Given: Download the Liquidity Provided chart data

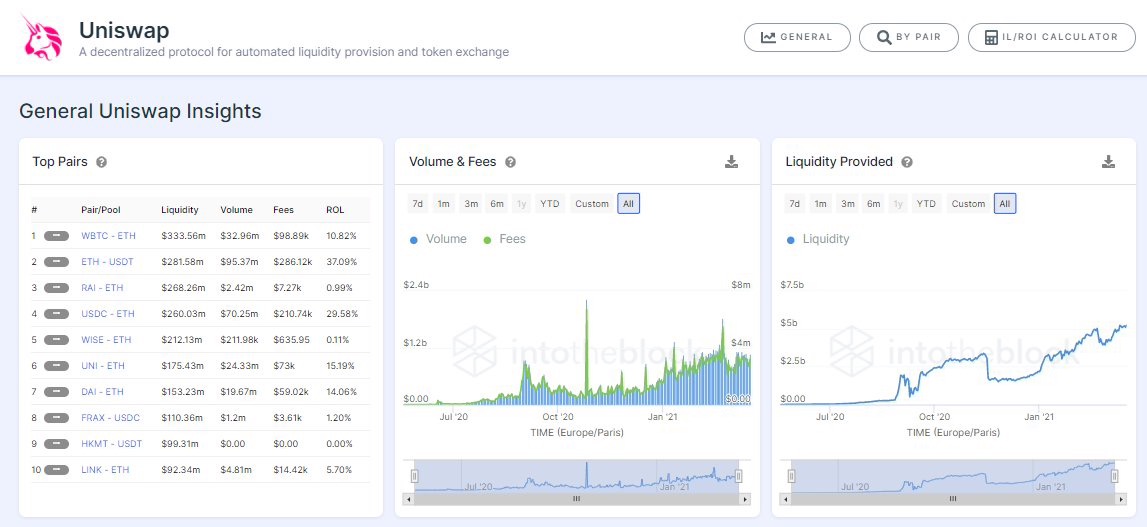Looking at the screenshot, I should point(1108,162).
